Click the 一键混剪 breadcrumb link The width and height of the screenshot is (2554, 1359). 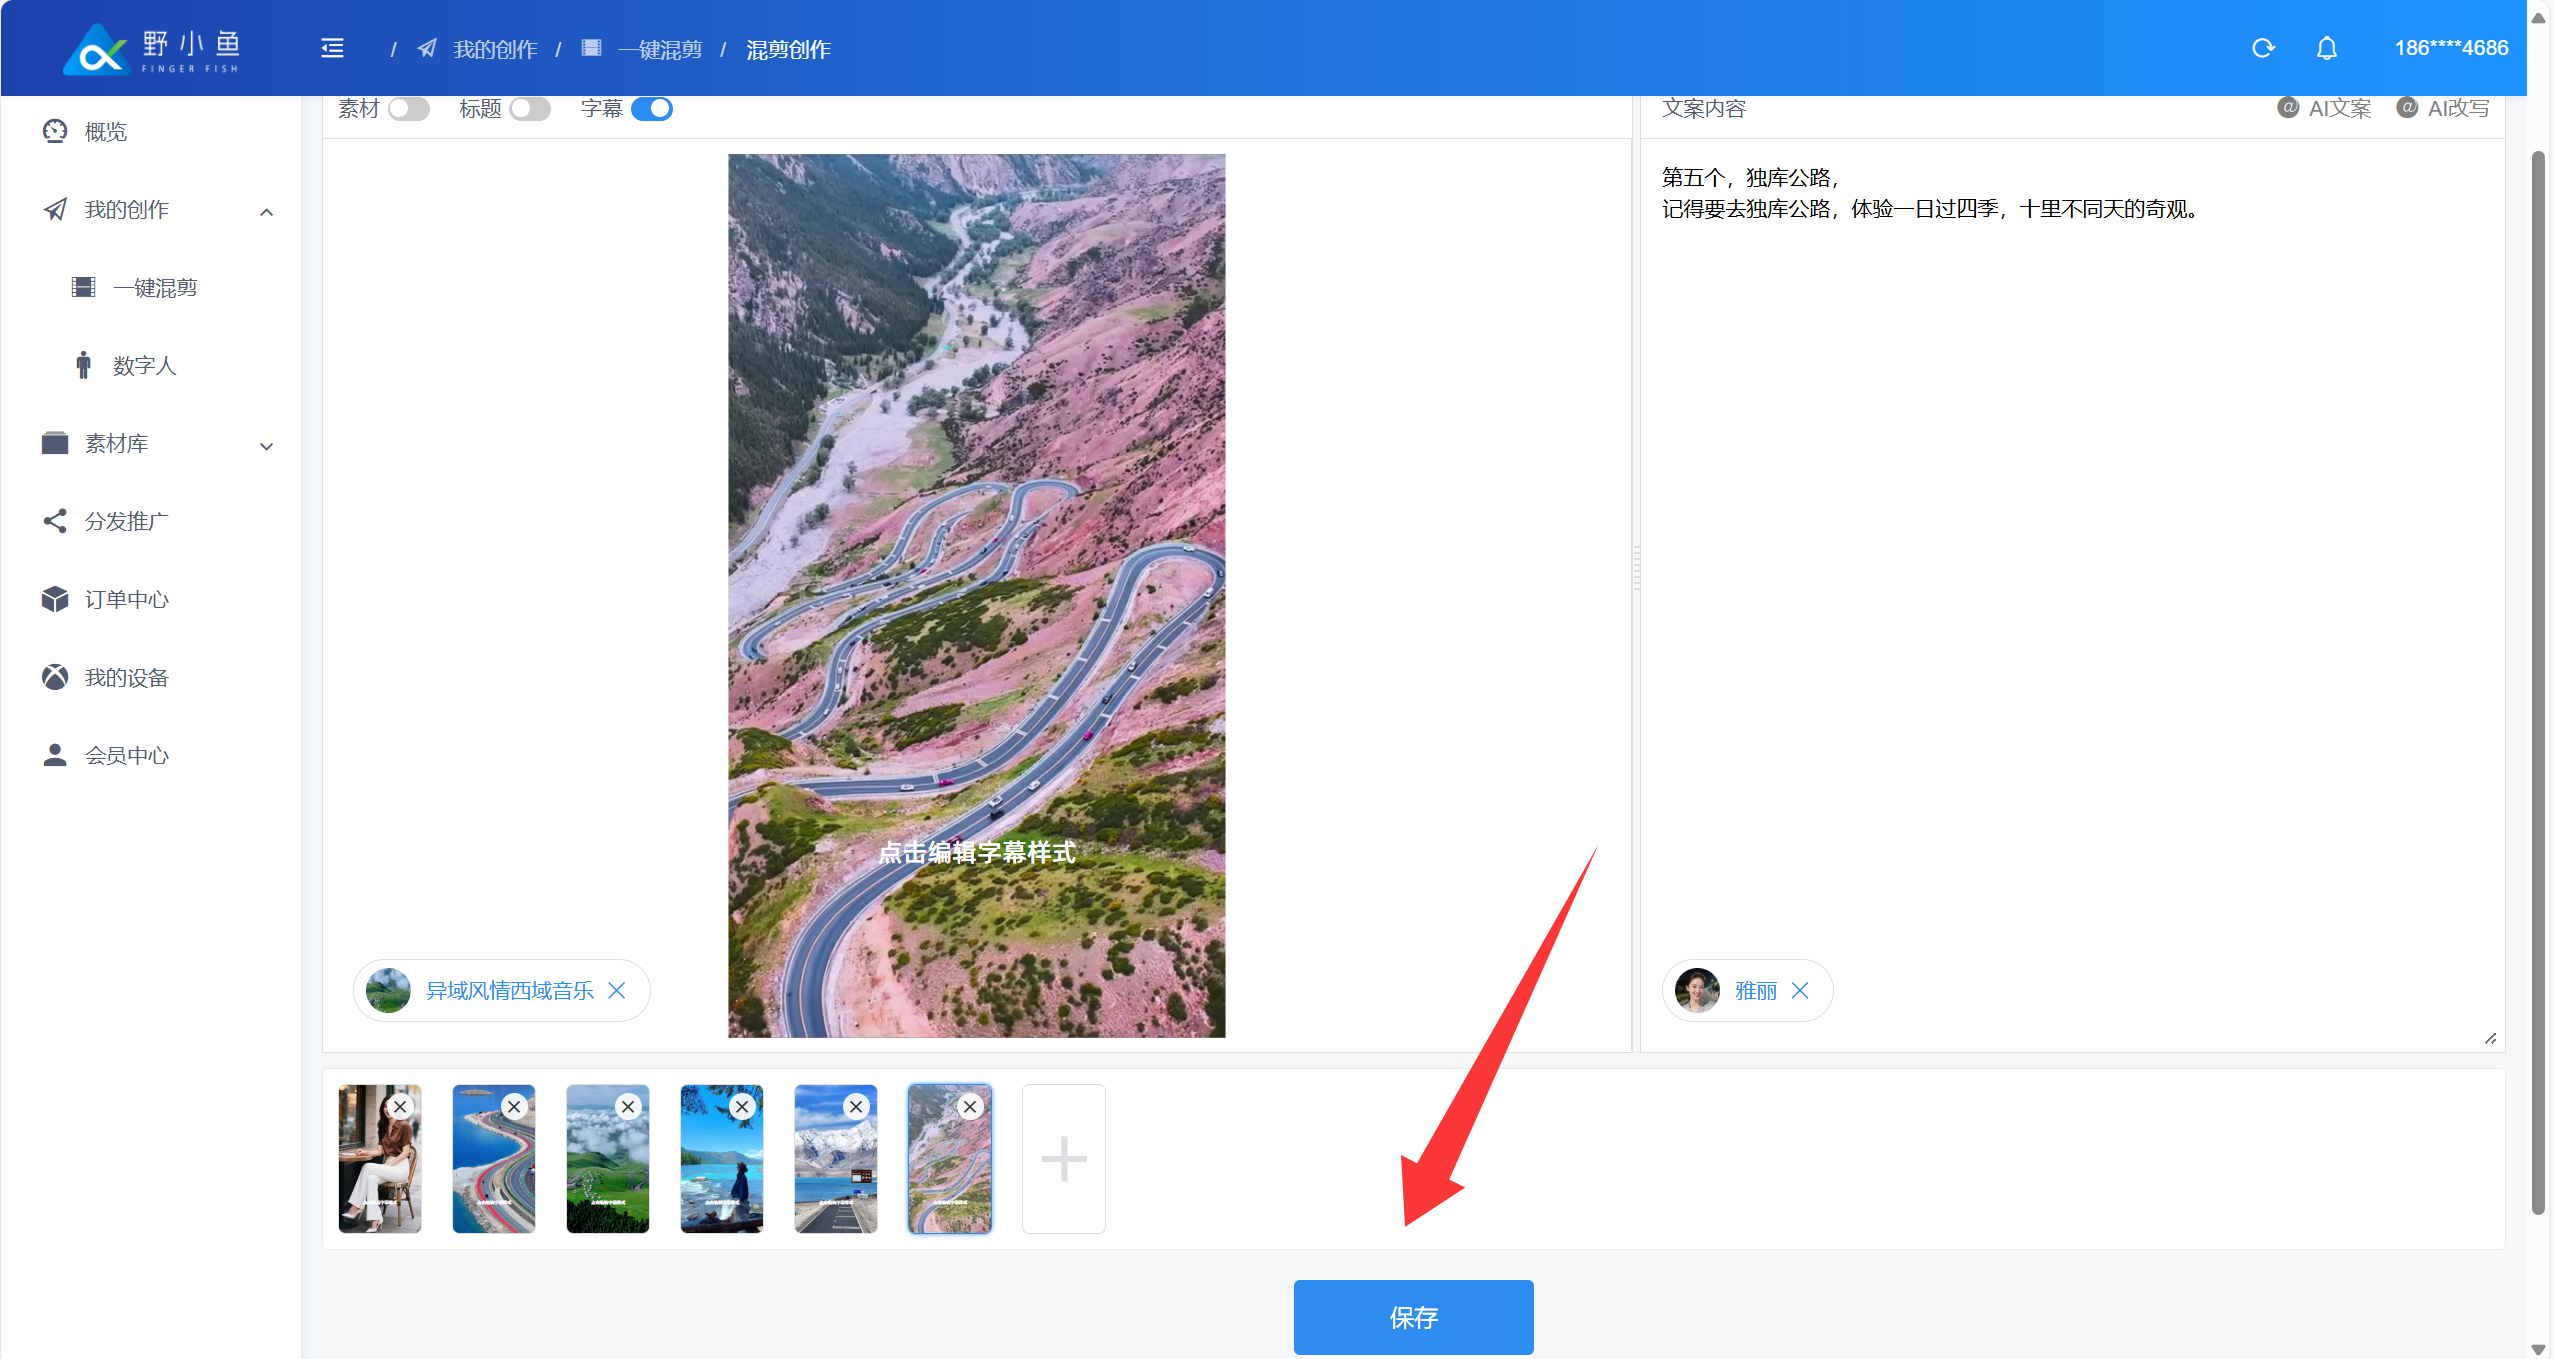pos(659,49)
